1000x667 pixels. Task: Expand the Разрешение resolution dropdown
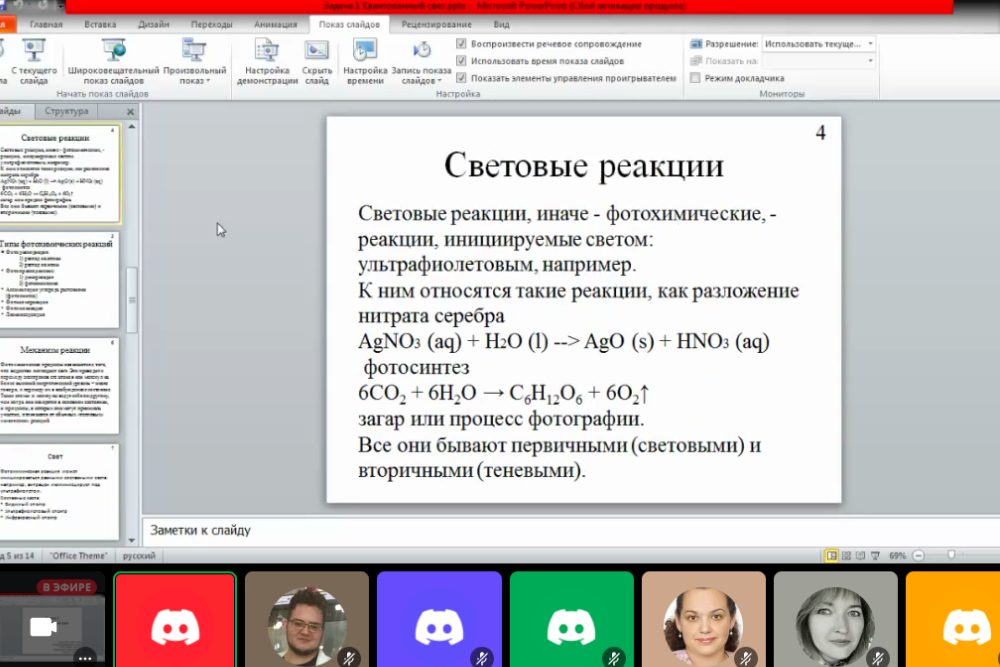870,44
